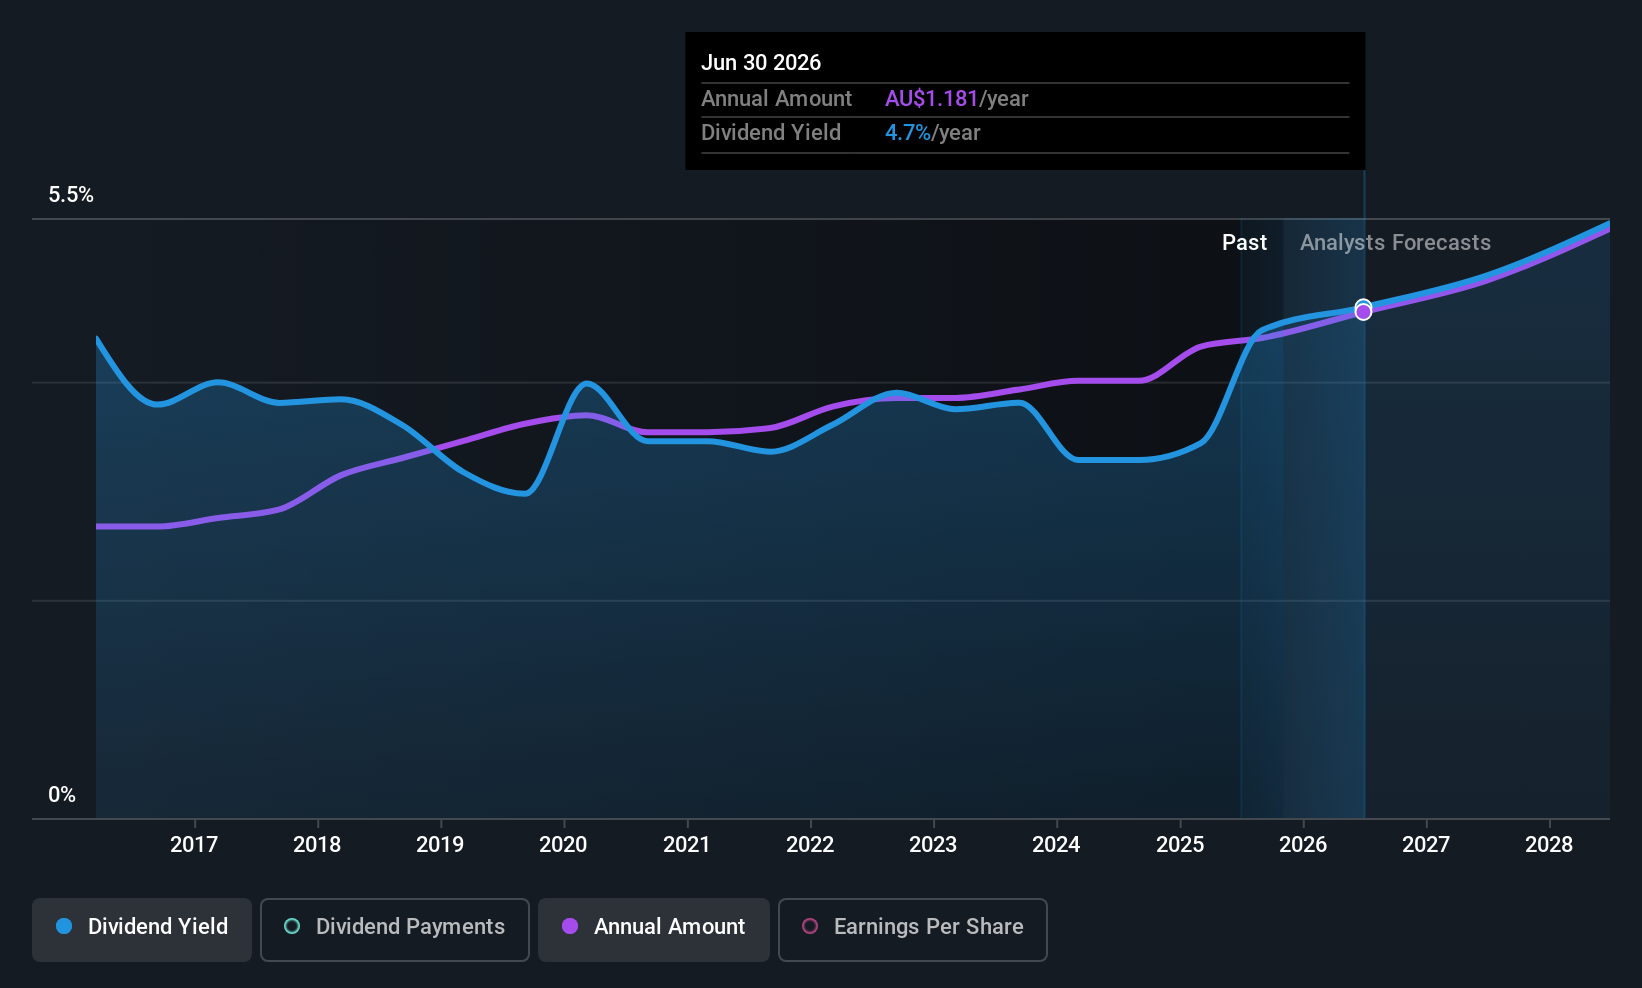The image size is (1642, 988).
Task: Click the AU$1.181/year annual amount value
Action: tap(956, 98)
